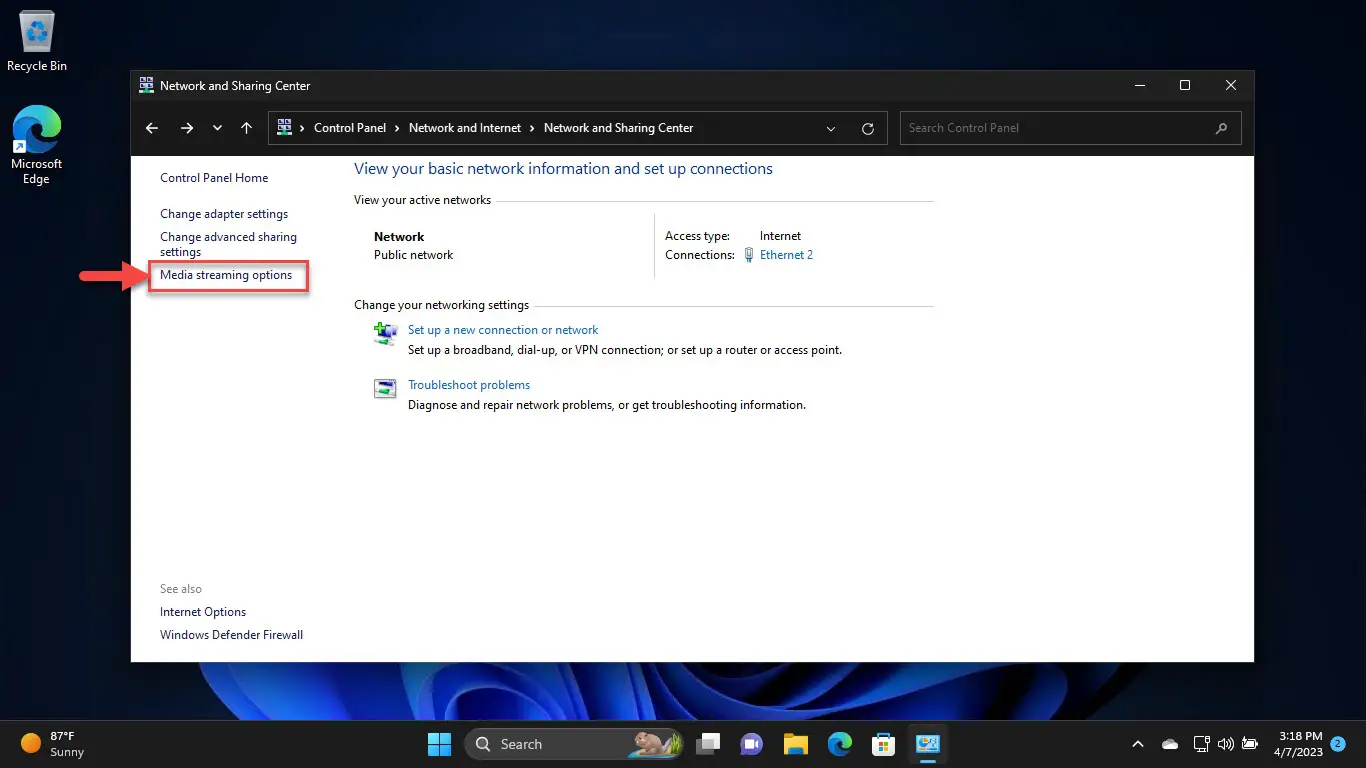Open the Chat app on taskbar
The image size is (1366, 768).
pyautogui.click(x=752, y=744)
